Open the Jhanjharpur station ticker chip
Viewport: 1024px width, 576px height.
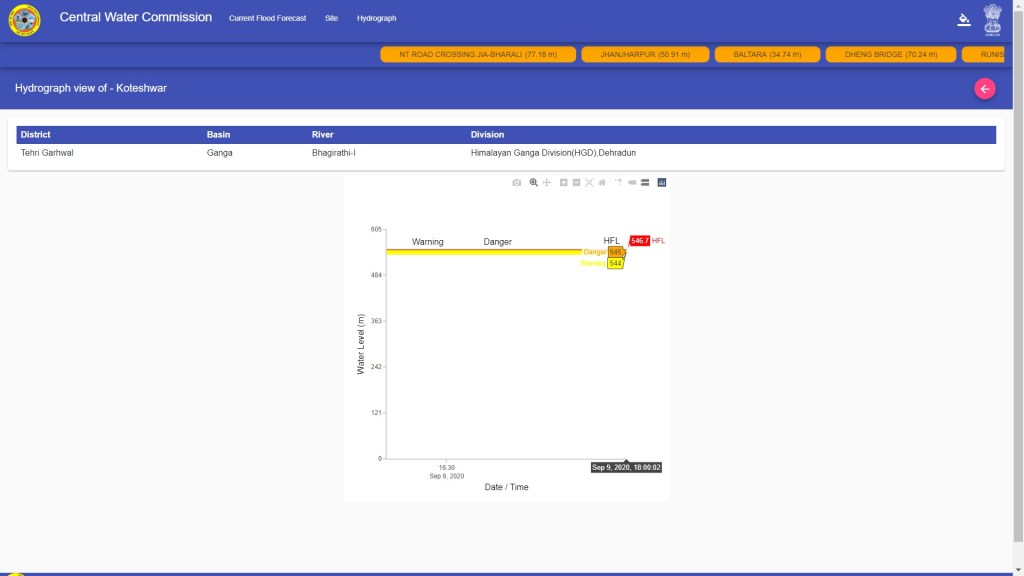(645, 54)
